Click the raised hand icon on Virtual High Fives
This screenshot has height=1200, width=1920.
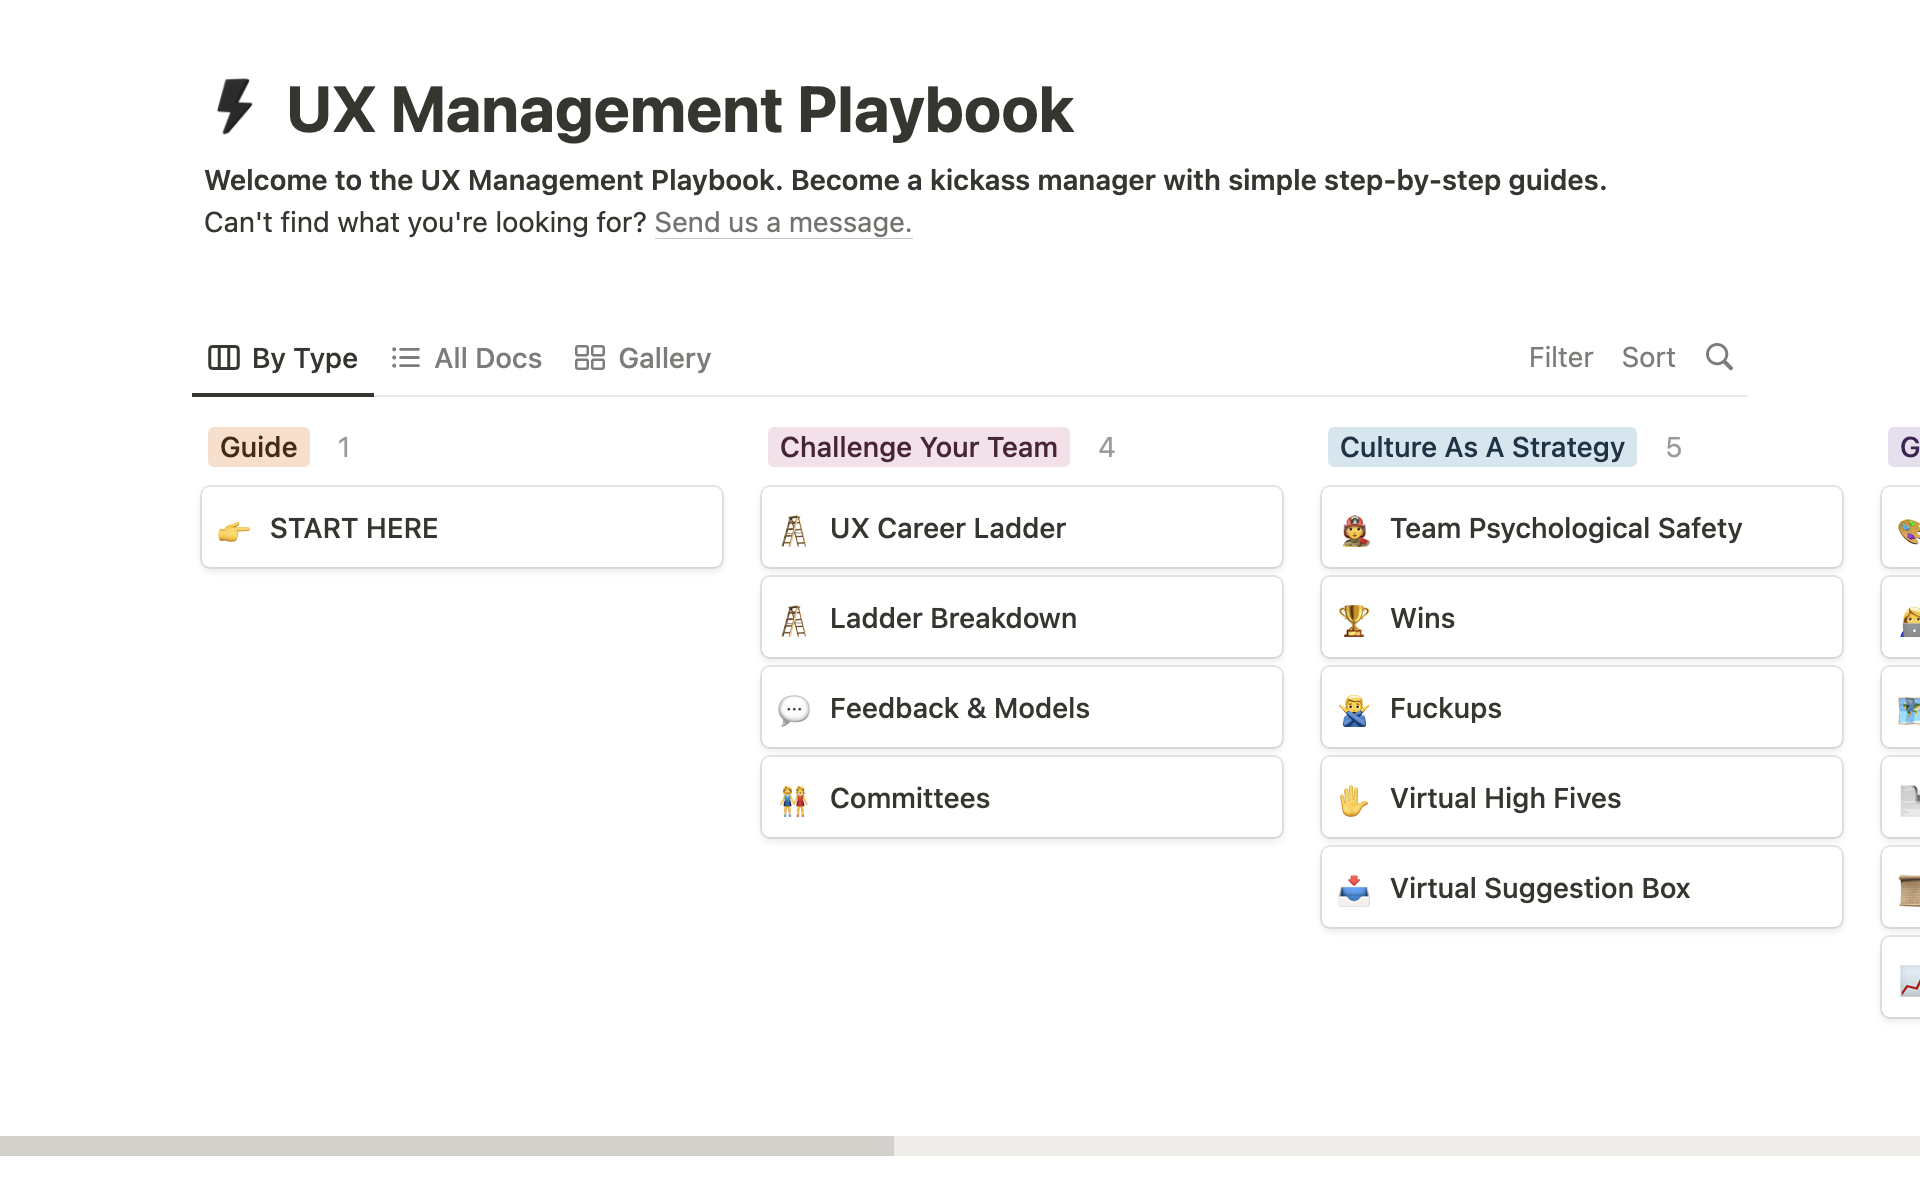1354,800
